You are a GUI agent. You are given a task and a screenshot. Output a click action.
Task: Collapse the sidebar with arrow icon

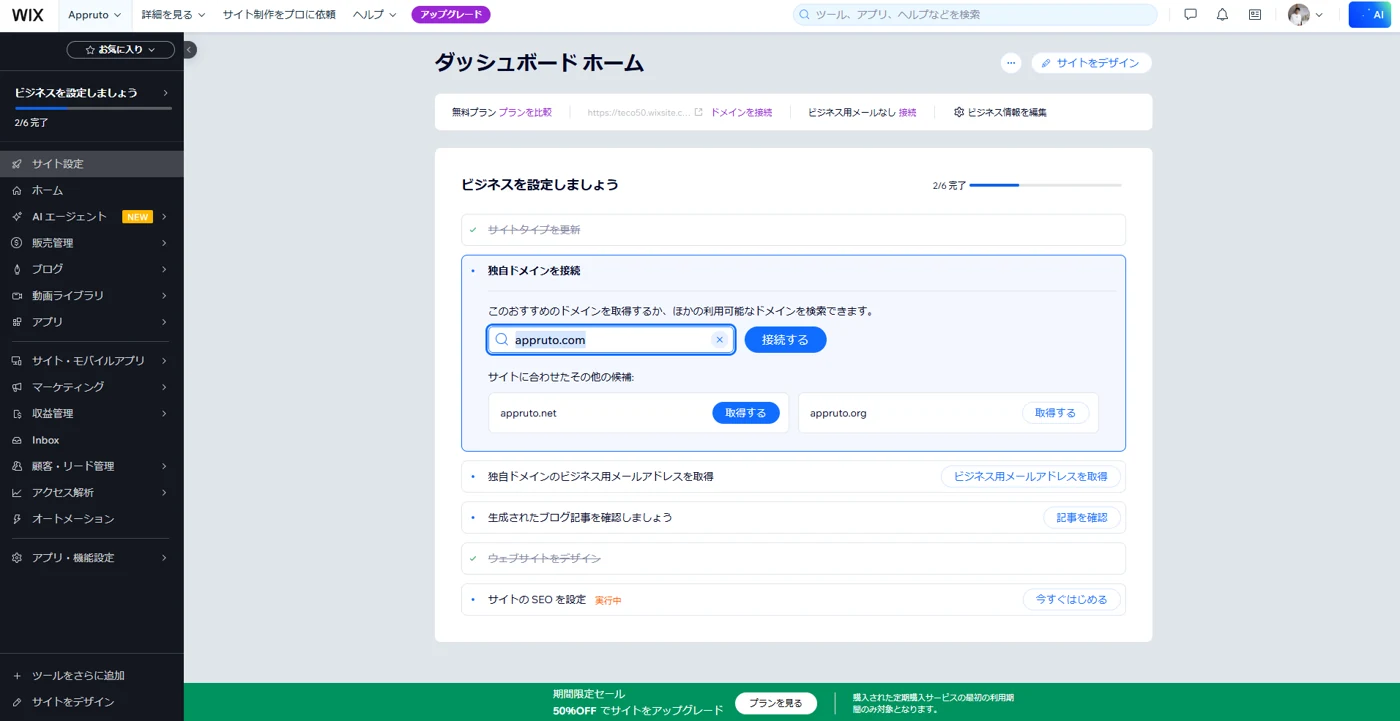189,50
